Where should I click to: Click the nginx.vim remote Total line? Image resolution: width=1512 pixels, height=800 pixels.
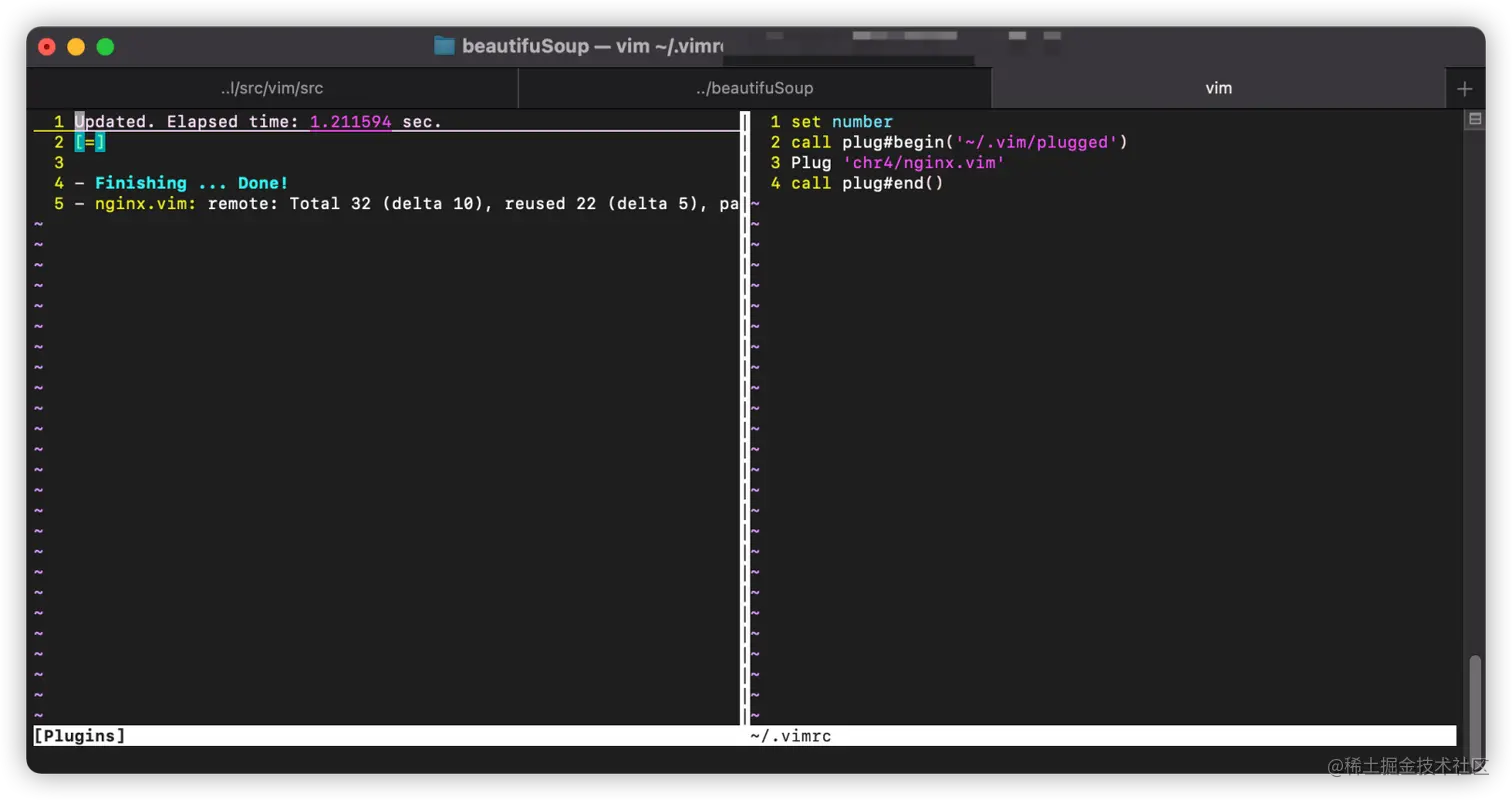(407, 204)
